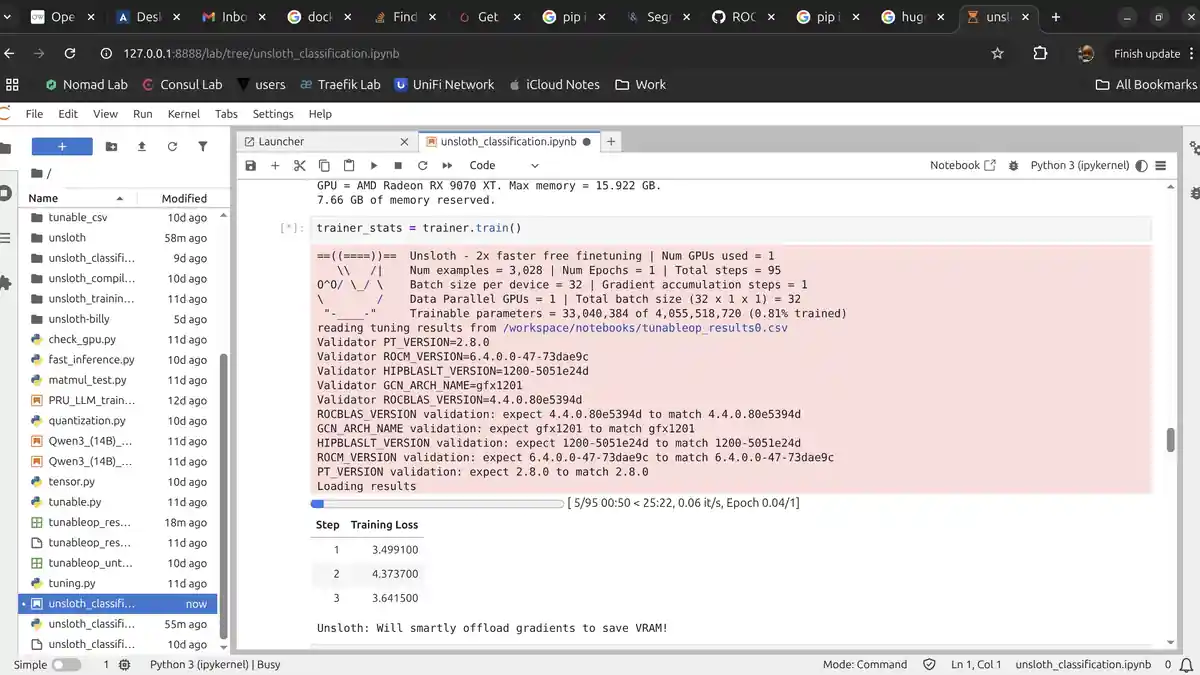Image resolution: width=1200 pixels, height=675 pixels.
Task: Open the cell type Code dropdown
Action: [504, 165]
